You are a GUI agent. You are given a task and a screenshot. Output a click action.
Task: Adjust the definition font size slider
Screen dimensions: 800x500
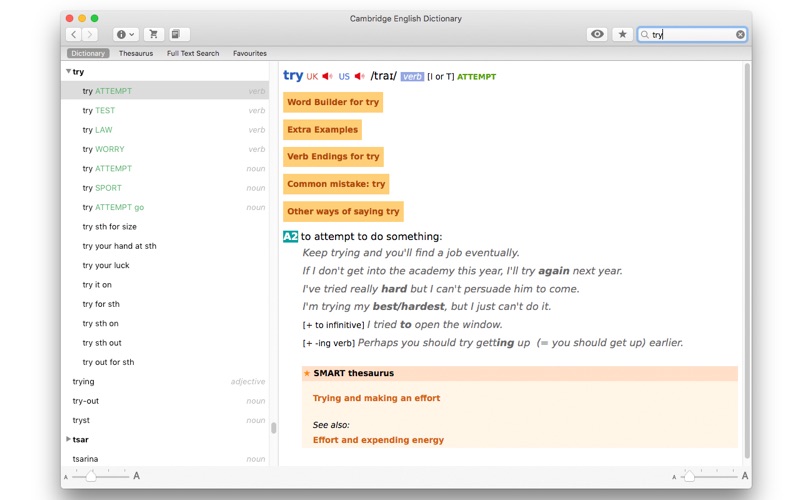coord(689,476)
